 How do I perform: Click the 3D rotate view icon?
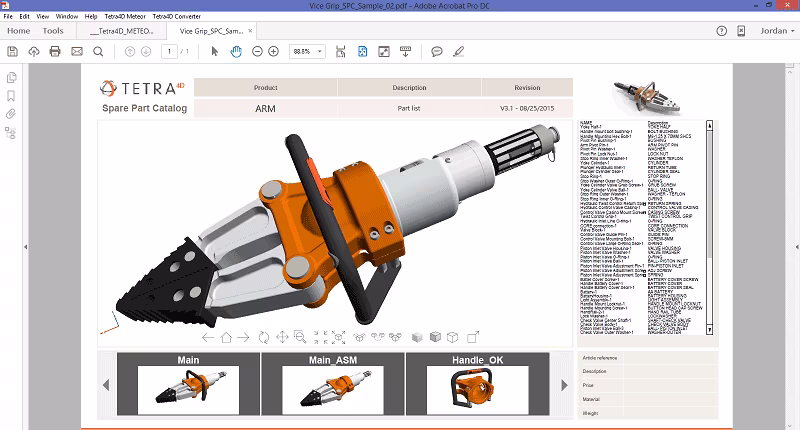coord(264,337)
